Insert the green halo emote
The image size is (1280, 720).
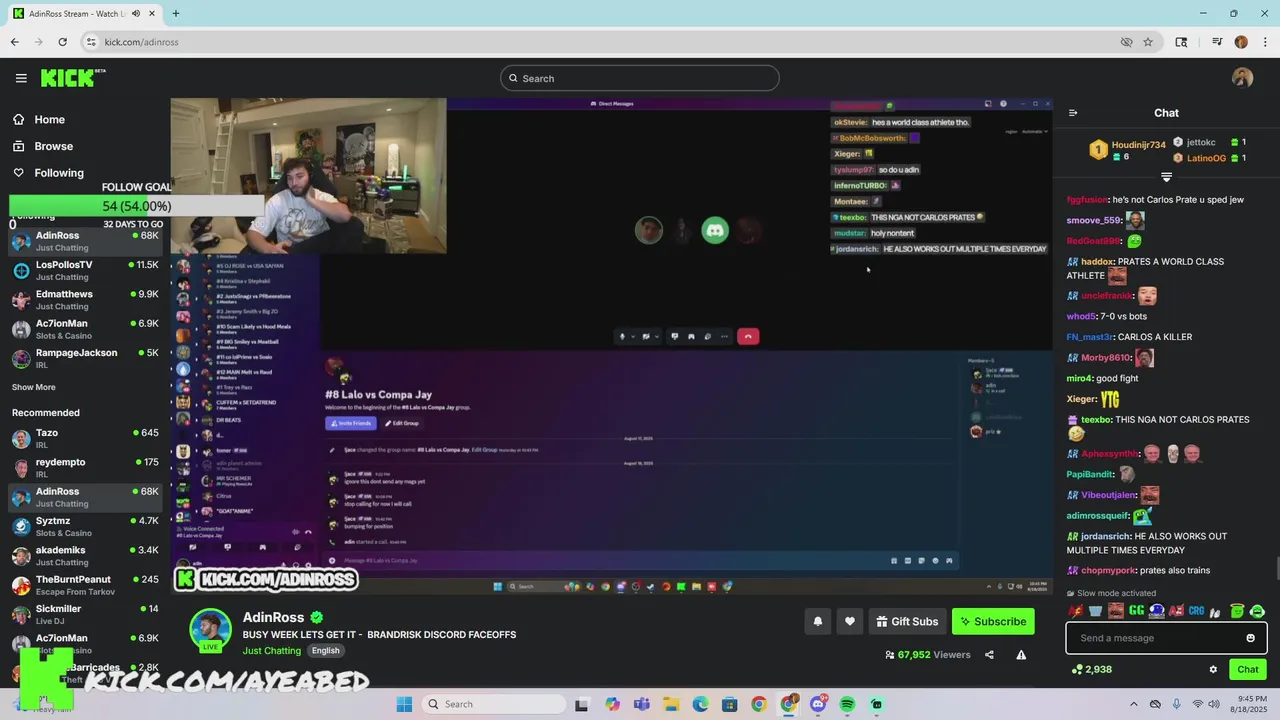(x=1237, y=610)
